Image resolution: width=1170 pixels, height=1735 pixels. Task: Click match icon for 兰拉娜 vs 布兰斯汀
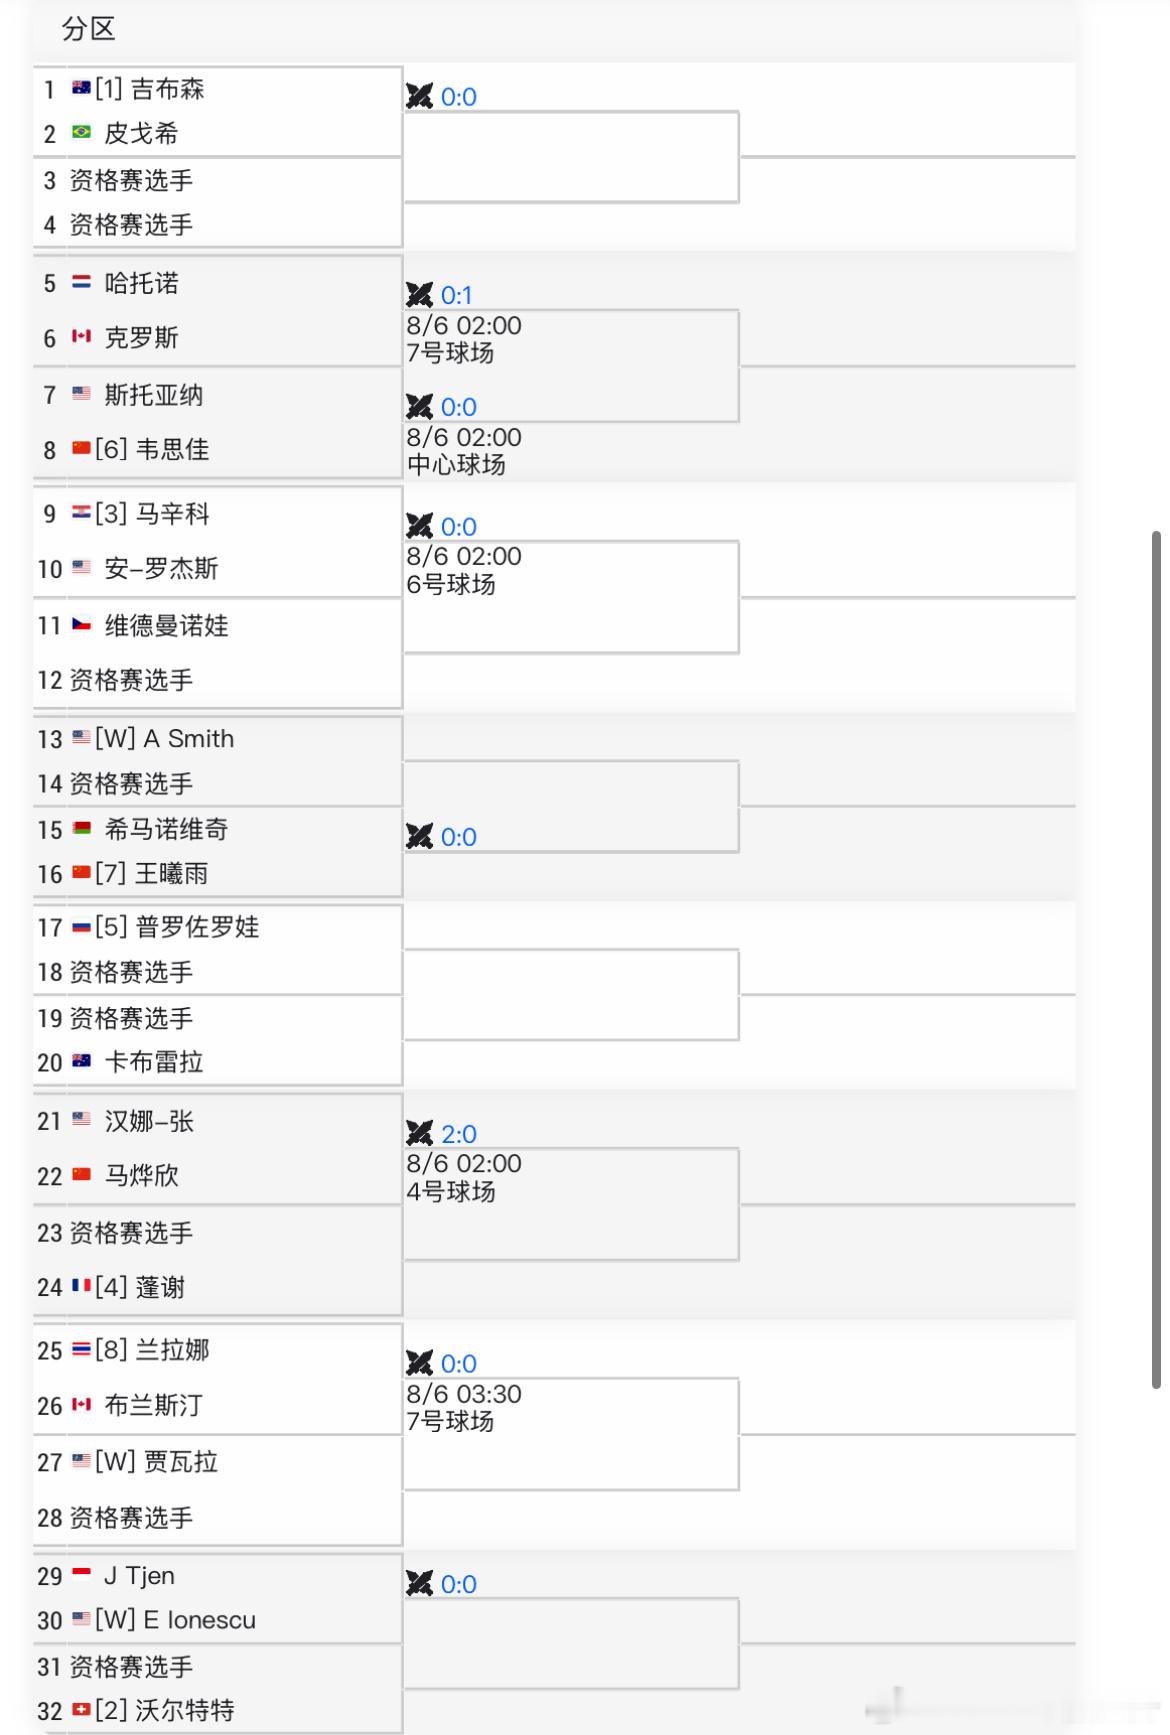[x=420, y=1363]
